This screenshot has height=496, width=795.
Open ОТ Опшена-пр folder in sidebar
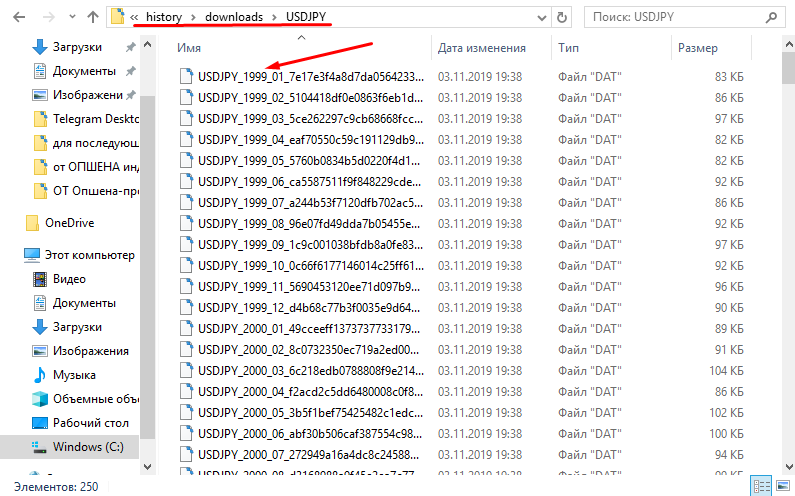95,191
